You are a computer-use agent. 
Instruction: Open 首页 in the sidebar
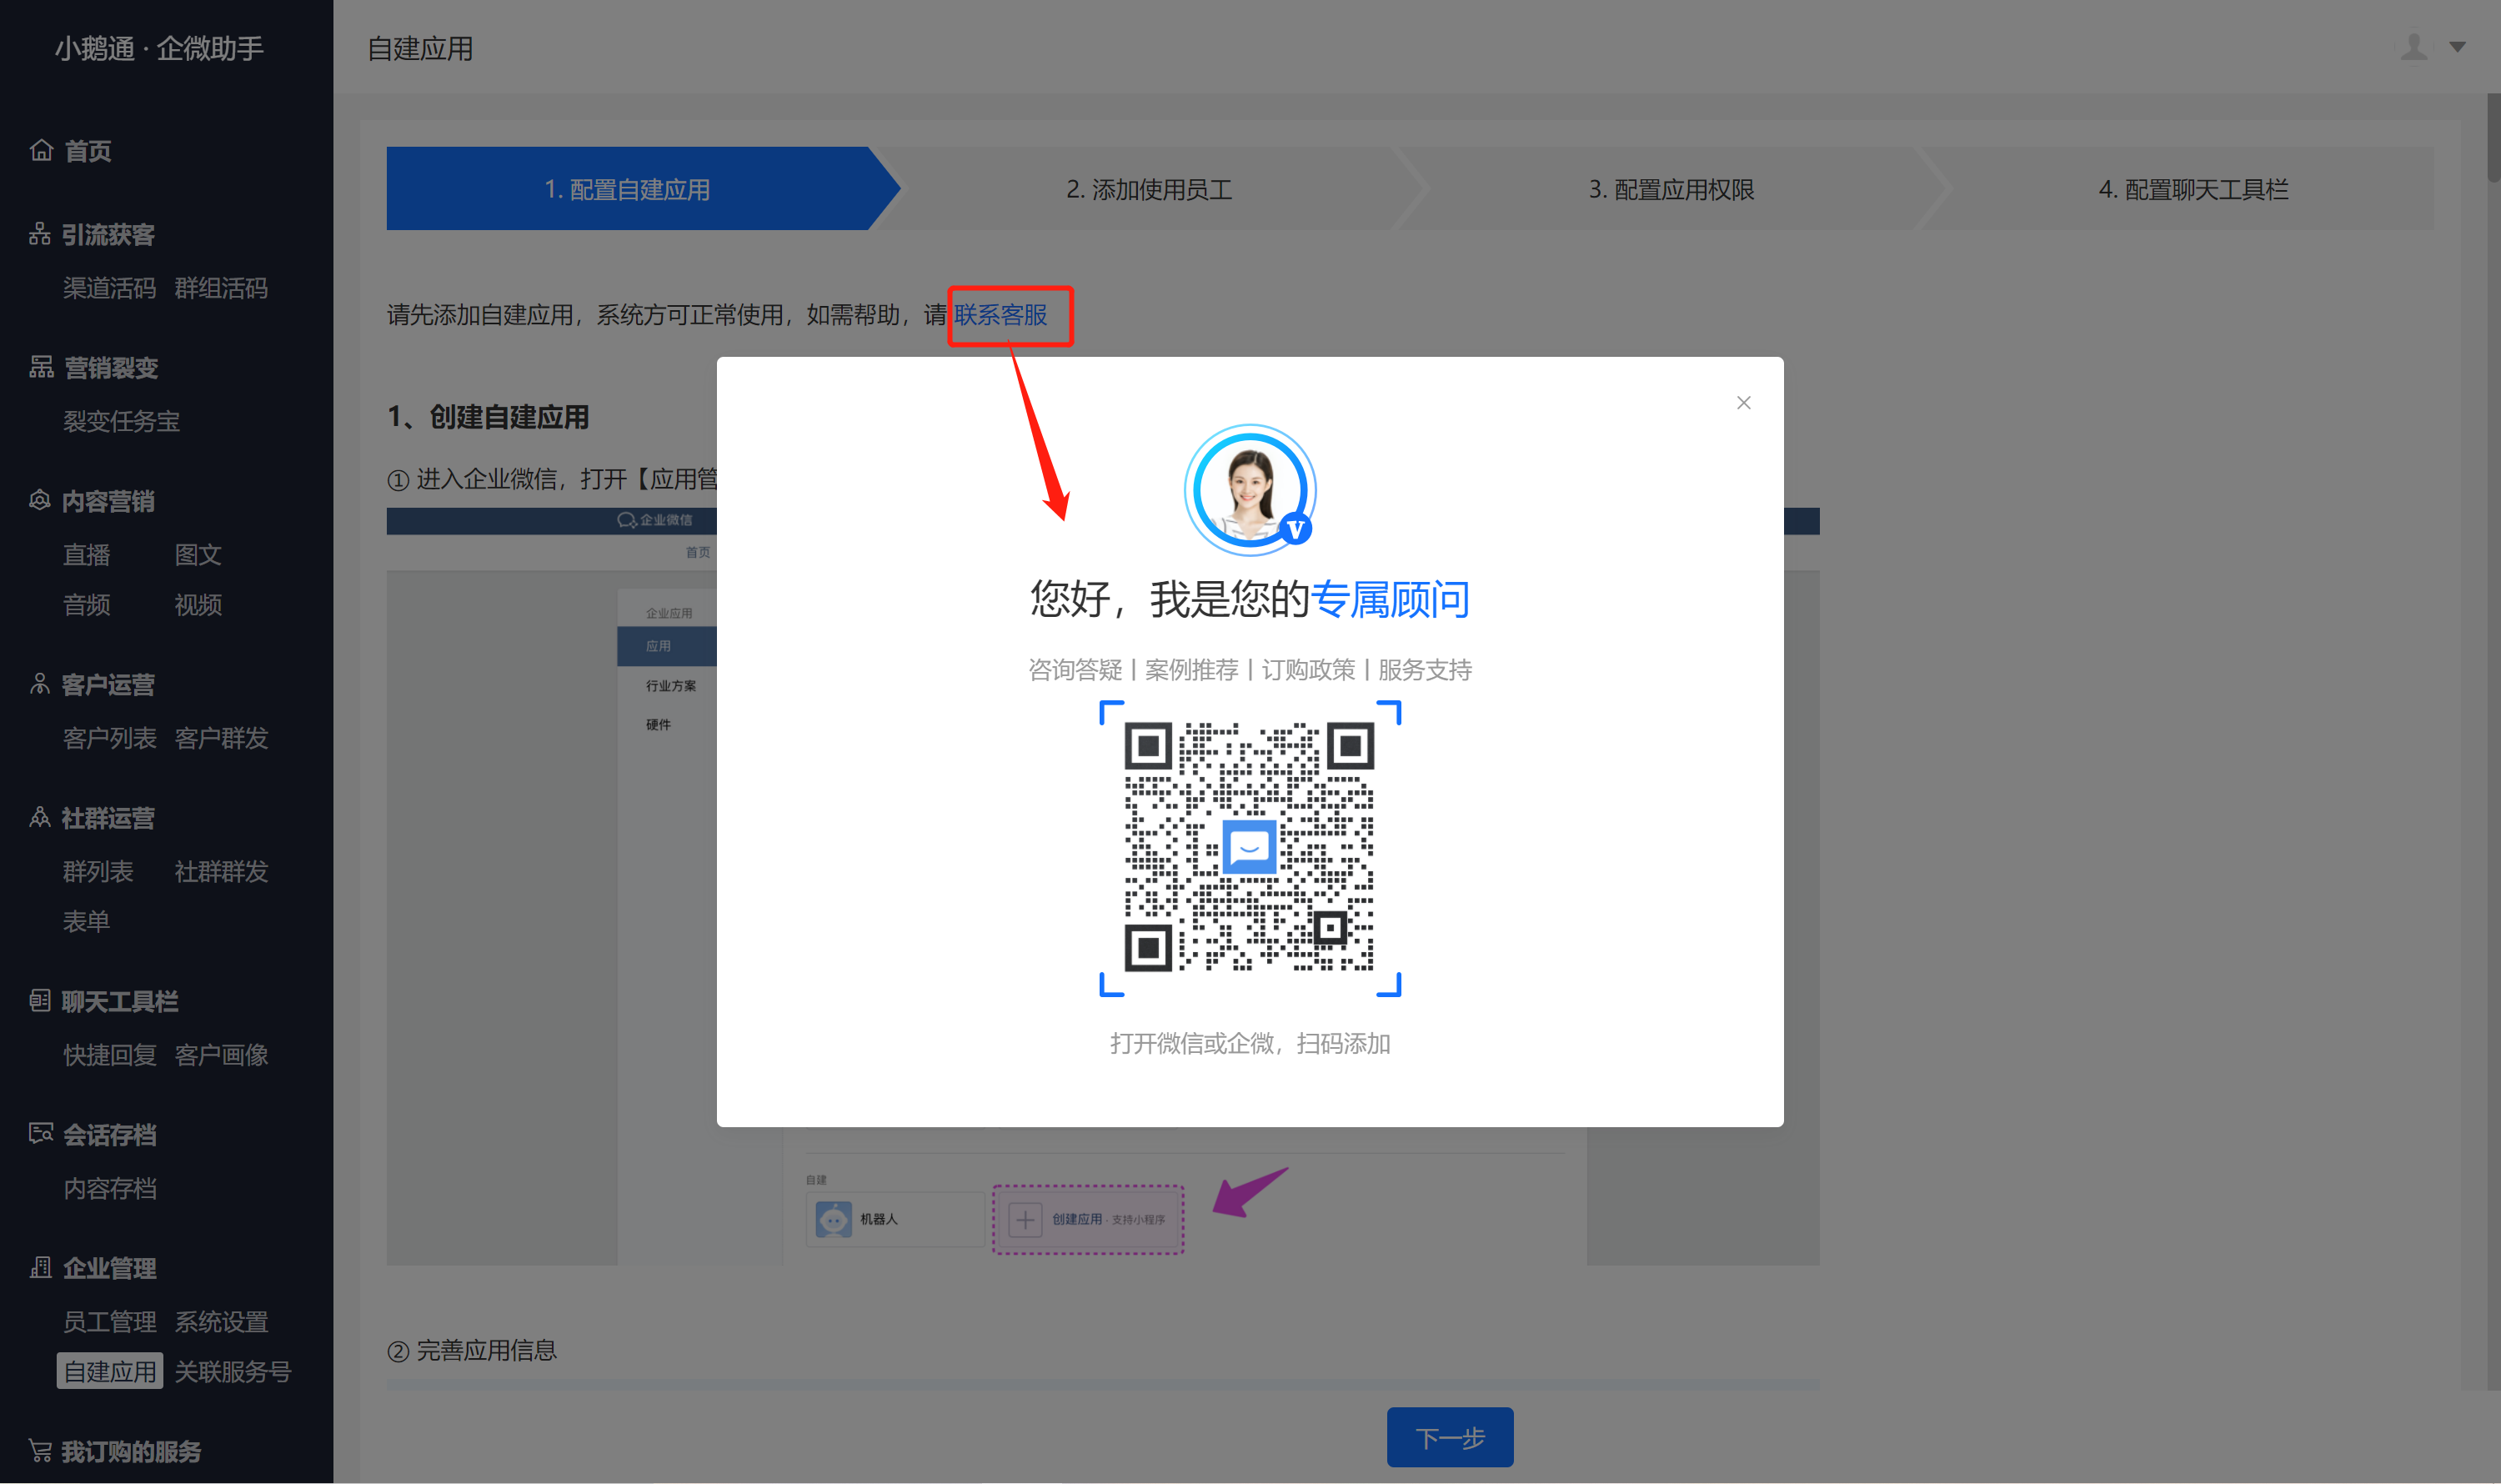88,151
